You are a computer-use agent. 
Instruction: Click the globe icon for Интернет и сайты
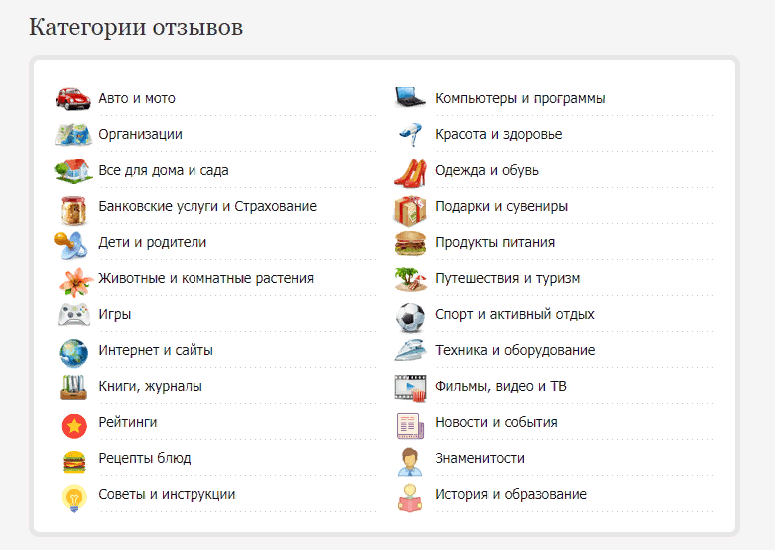click(73, 351)
